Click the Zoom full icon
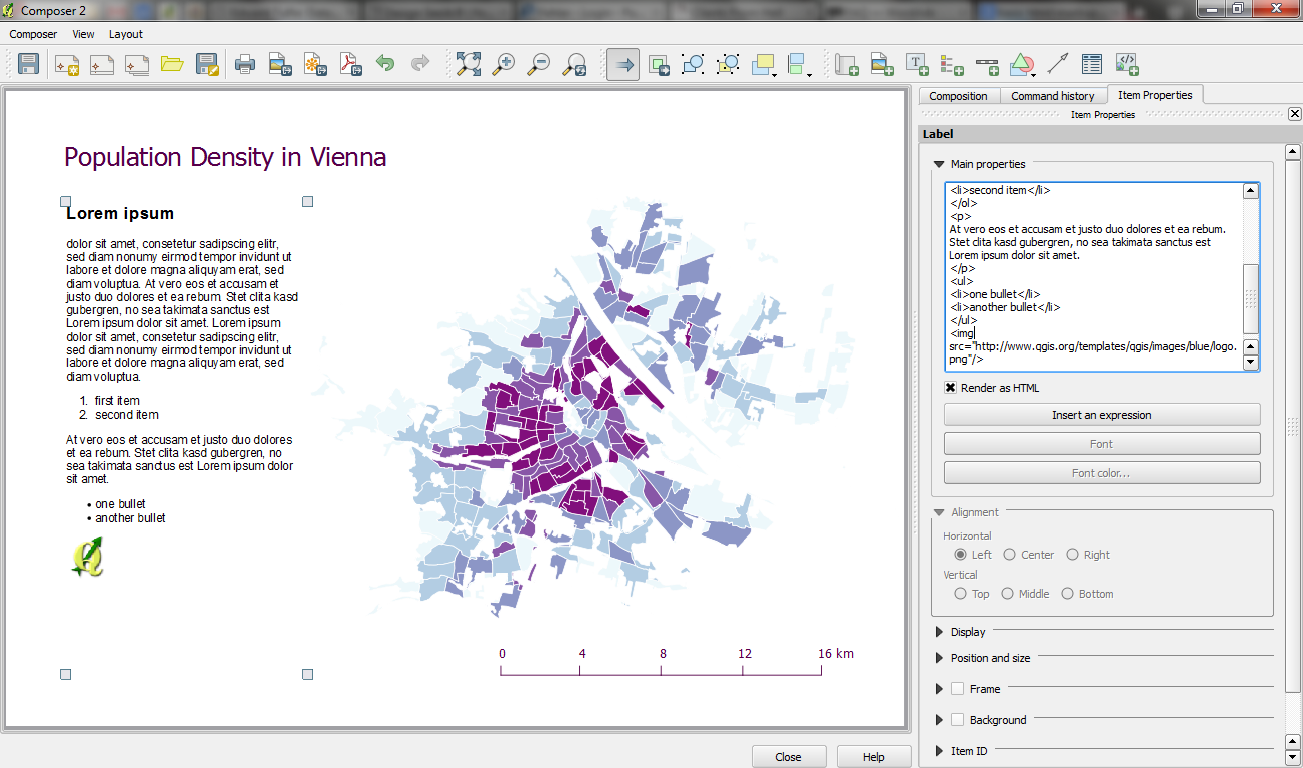Screen dimensions: 1303x768 point(468,65)
